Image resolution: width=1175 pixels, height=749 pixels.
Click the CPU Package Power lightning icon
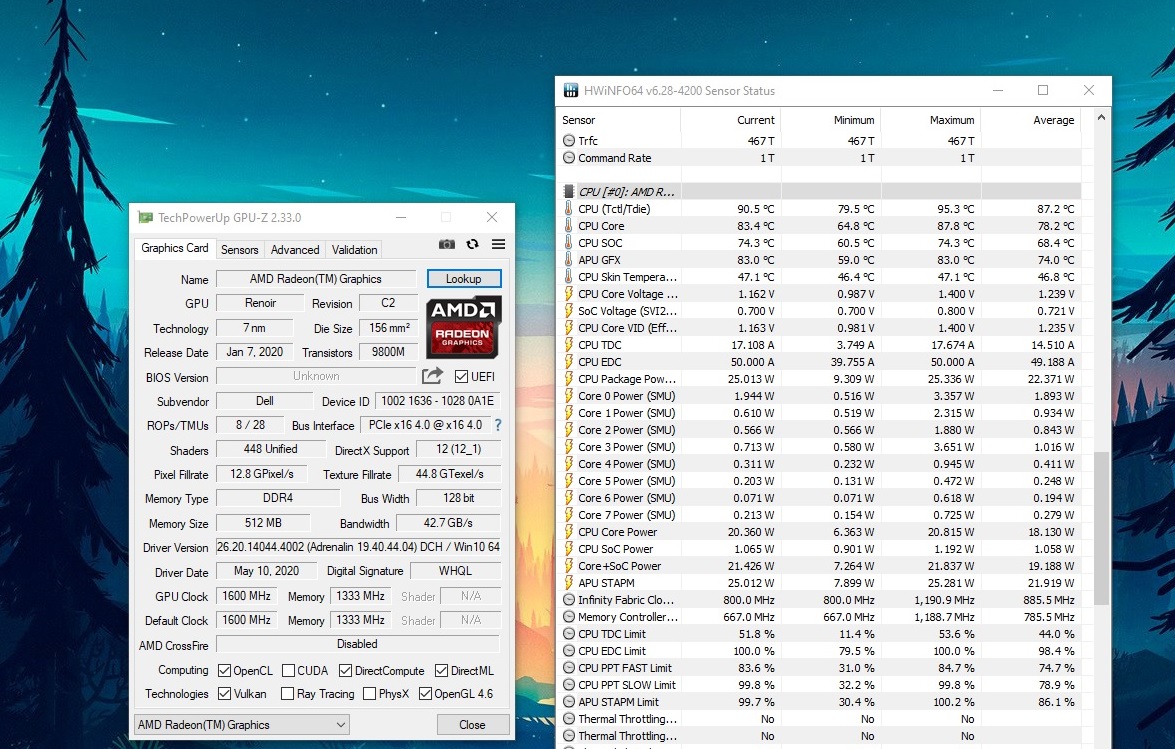[569, 379]
